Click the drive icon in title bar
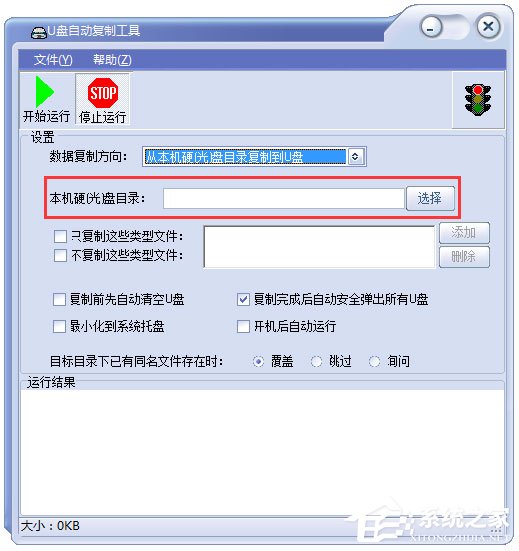 pos(39,32)
